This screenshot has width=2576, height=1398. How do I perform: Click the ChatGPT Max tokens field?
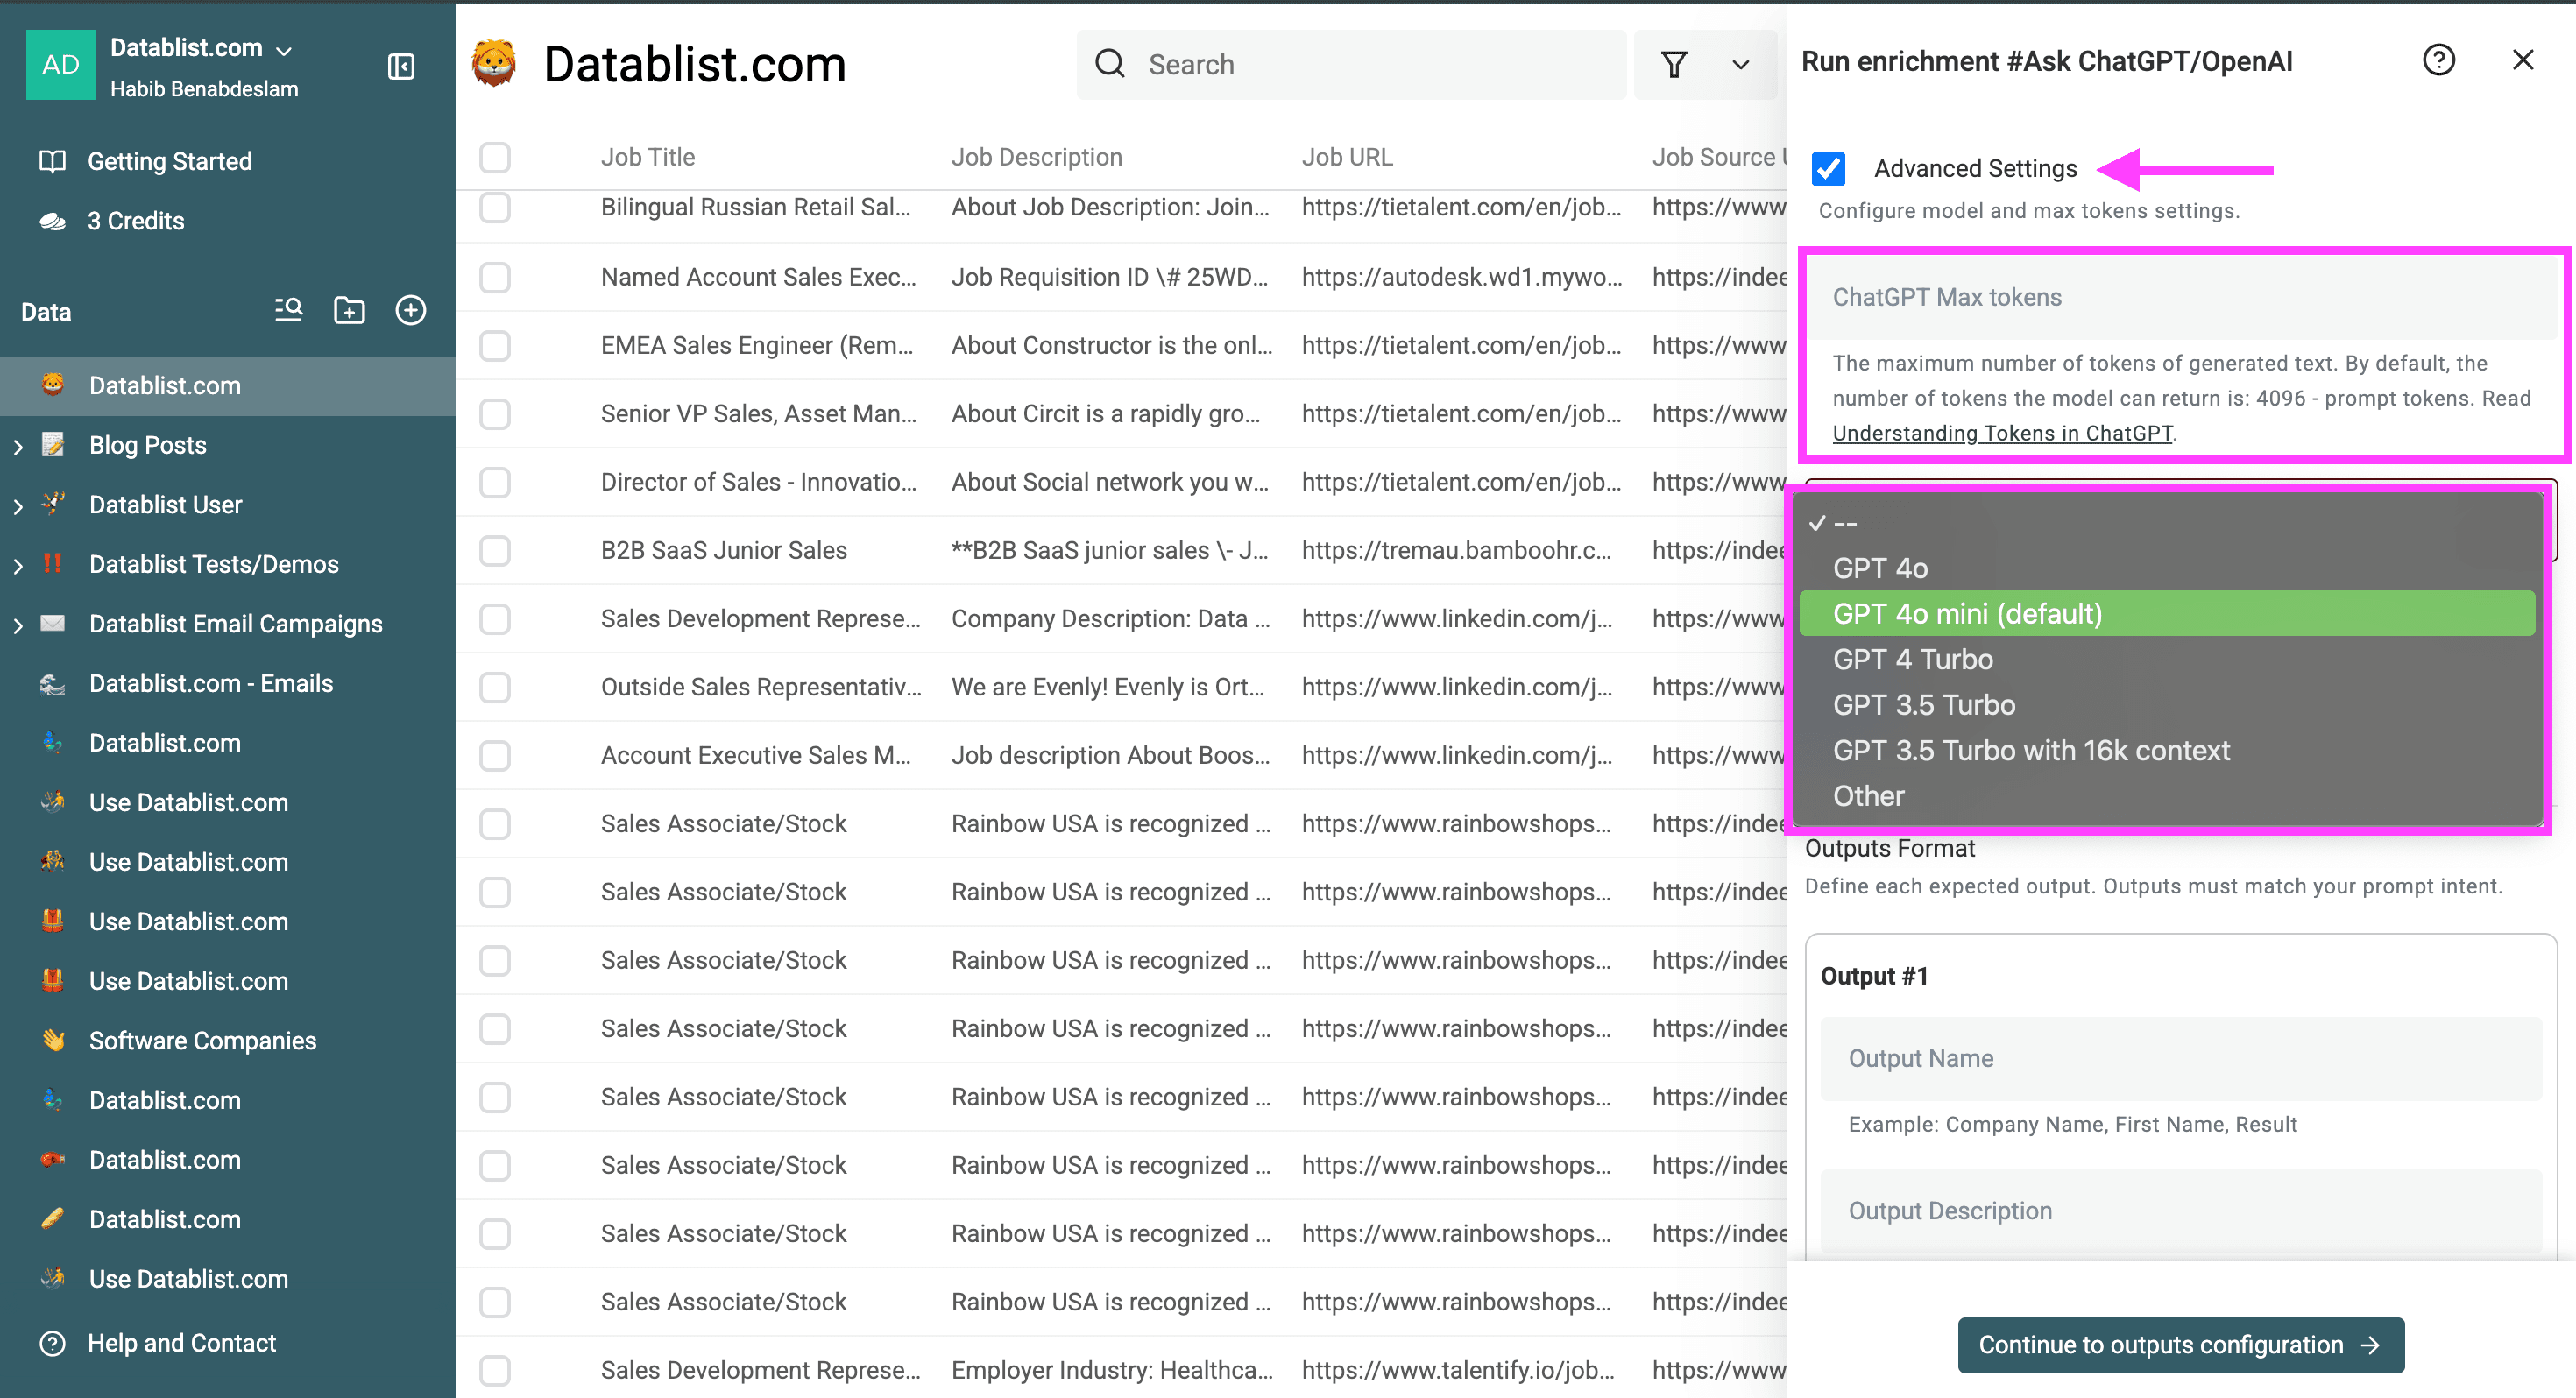2181,297
